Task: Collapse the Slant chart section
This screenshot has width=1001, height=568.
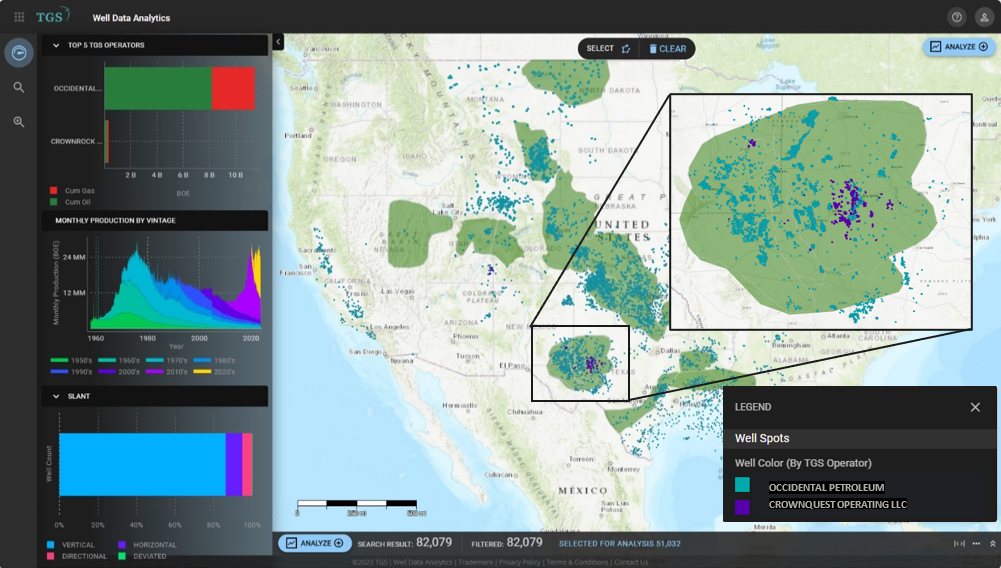Action: tap(56, 396)
